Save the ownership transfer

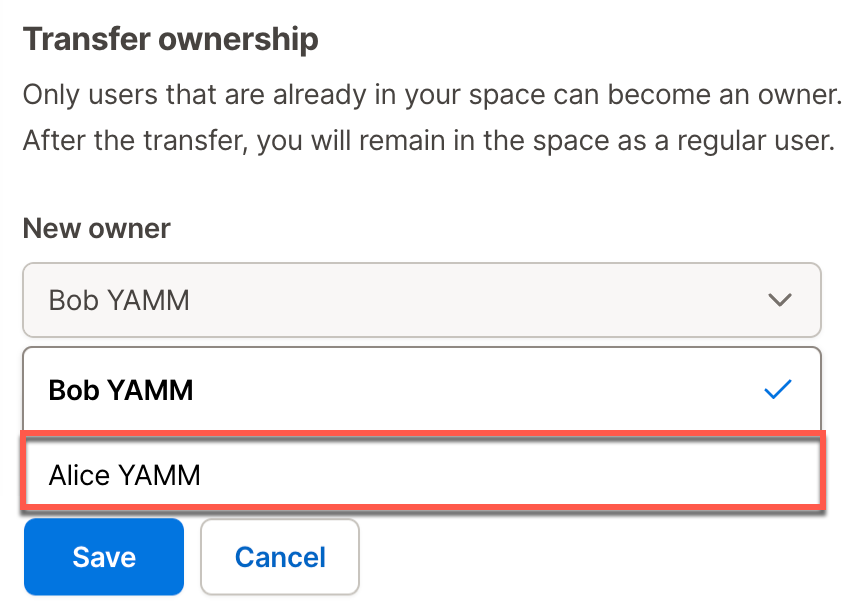pos(104,556)
